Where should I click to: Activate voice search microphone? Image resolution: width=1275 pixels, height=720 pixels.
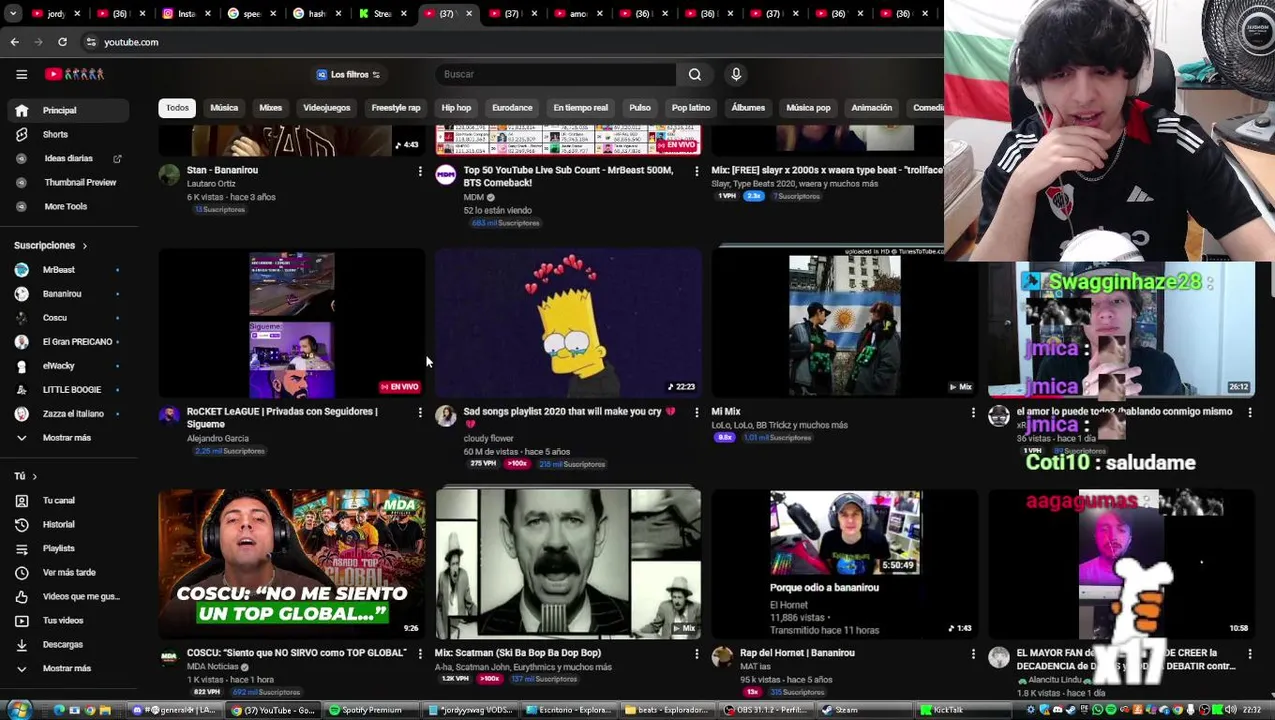(736, 74)
